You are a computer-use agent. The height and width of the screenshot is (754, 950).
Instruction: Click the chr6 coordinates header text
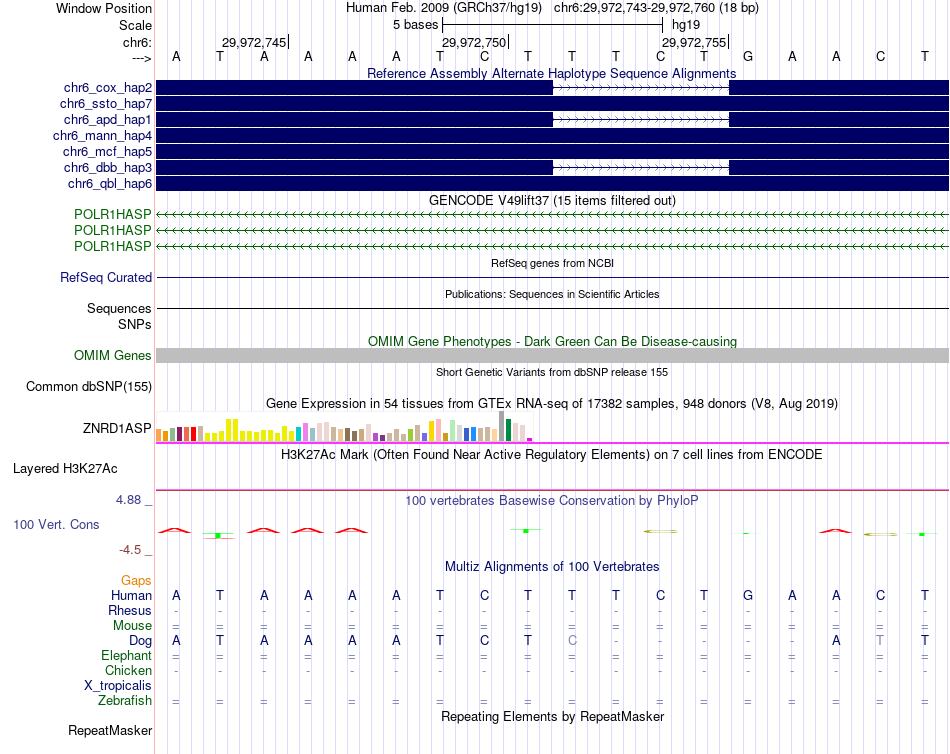(656, 8)
